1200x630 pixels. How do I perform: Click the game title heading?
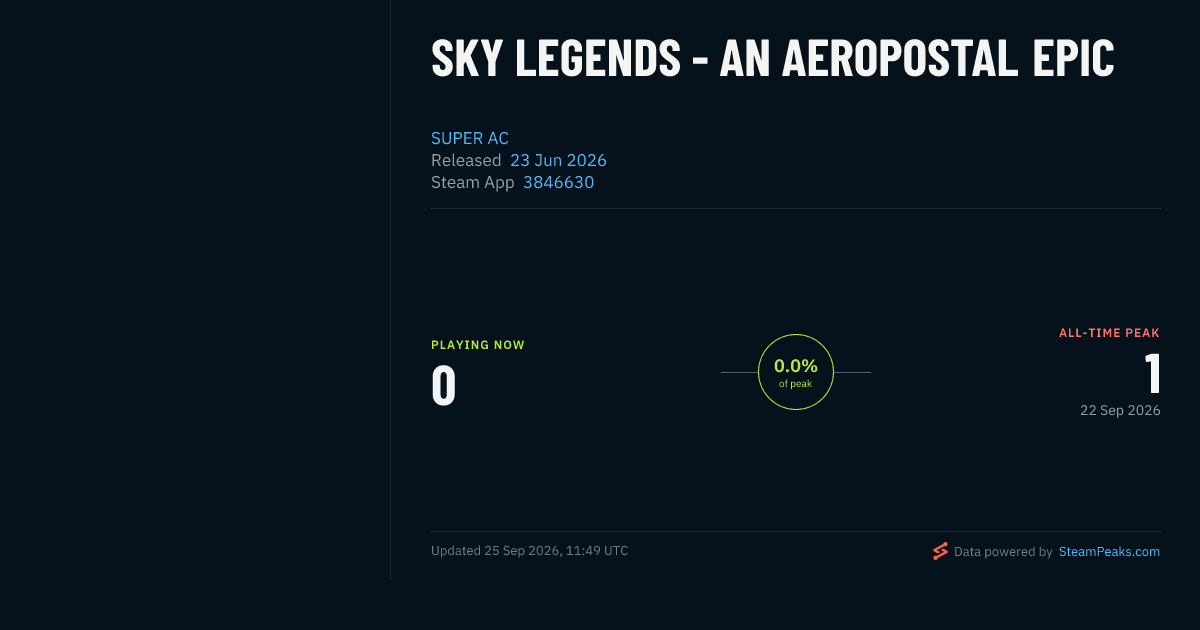772,58
